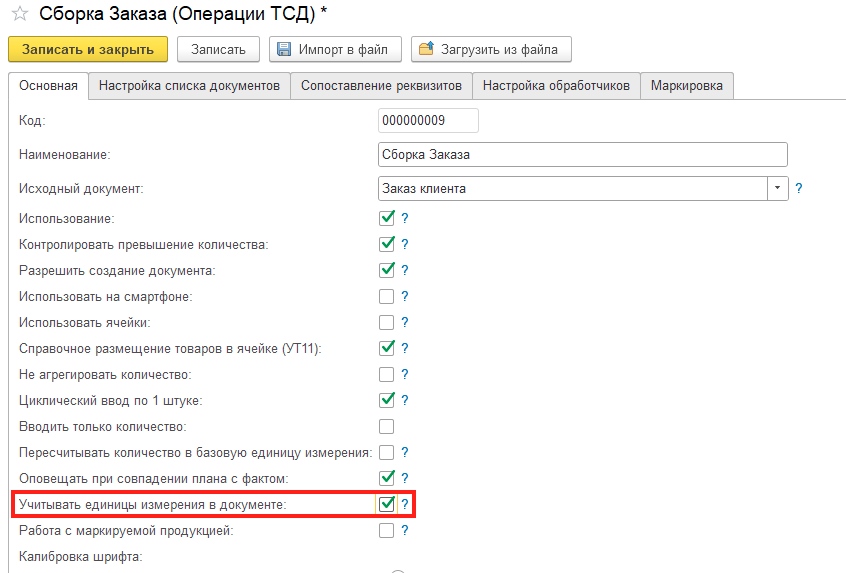846x573 pixels.
Task: Click the Наименование label
Action: (x=64, y=154)
